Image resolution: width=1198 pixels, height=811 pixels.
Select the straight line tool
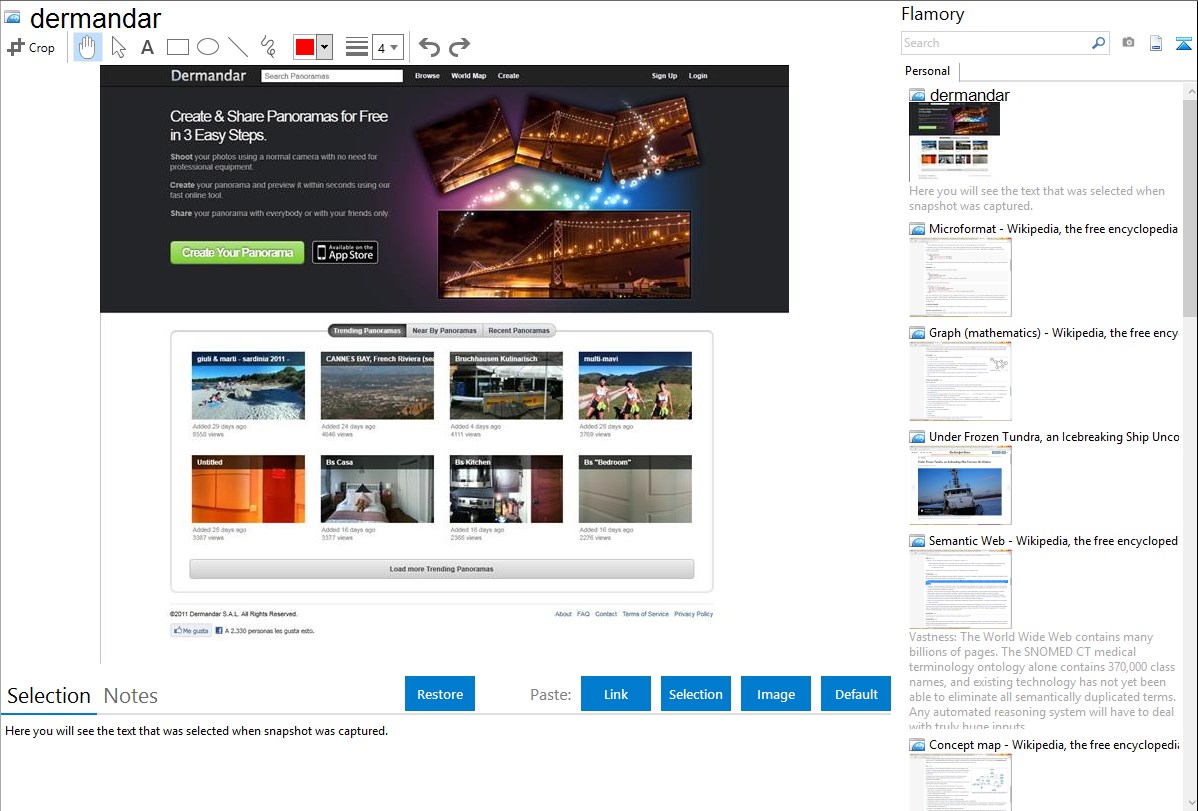tap(238, 47)
